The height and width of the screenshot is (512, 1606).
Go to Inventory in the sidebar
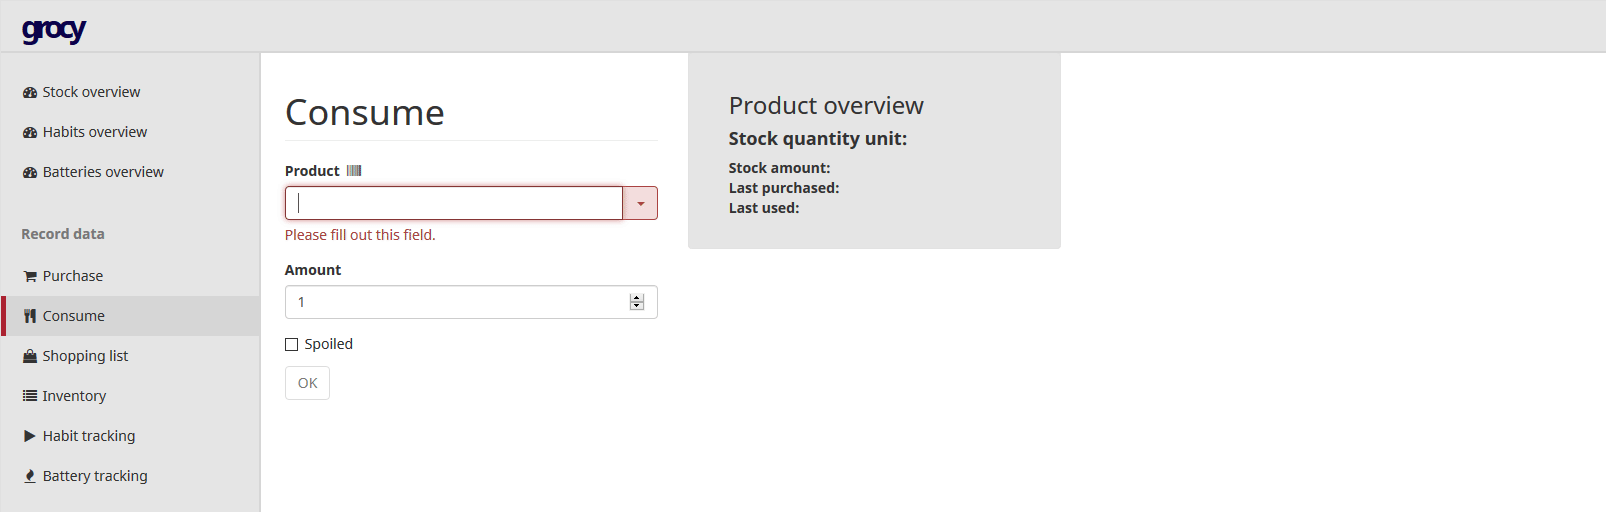click(x=74, y=396)
